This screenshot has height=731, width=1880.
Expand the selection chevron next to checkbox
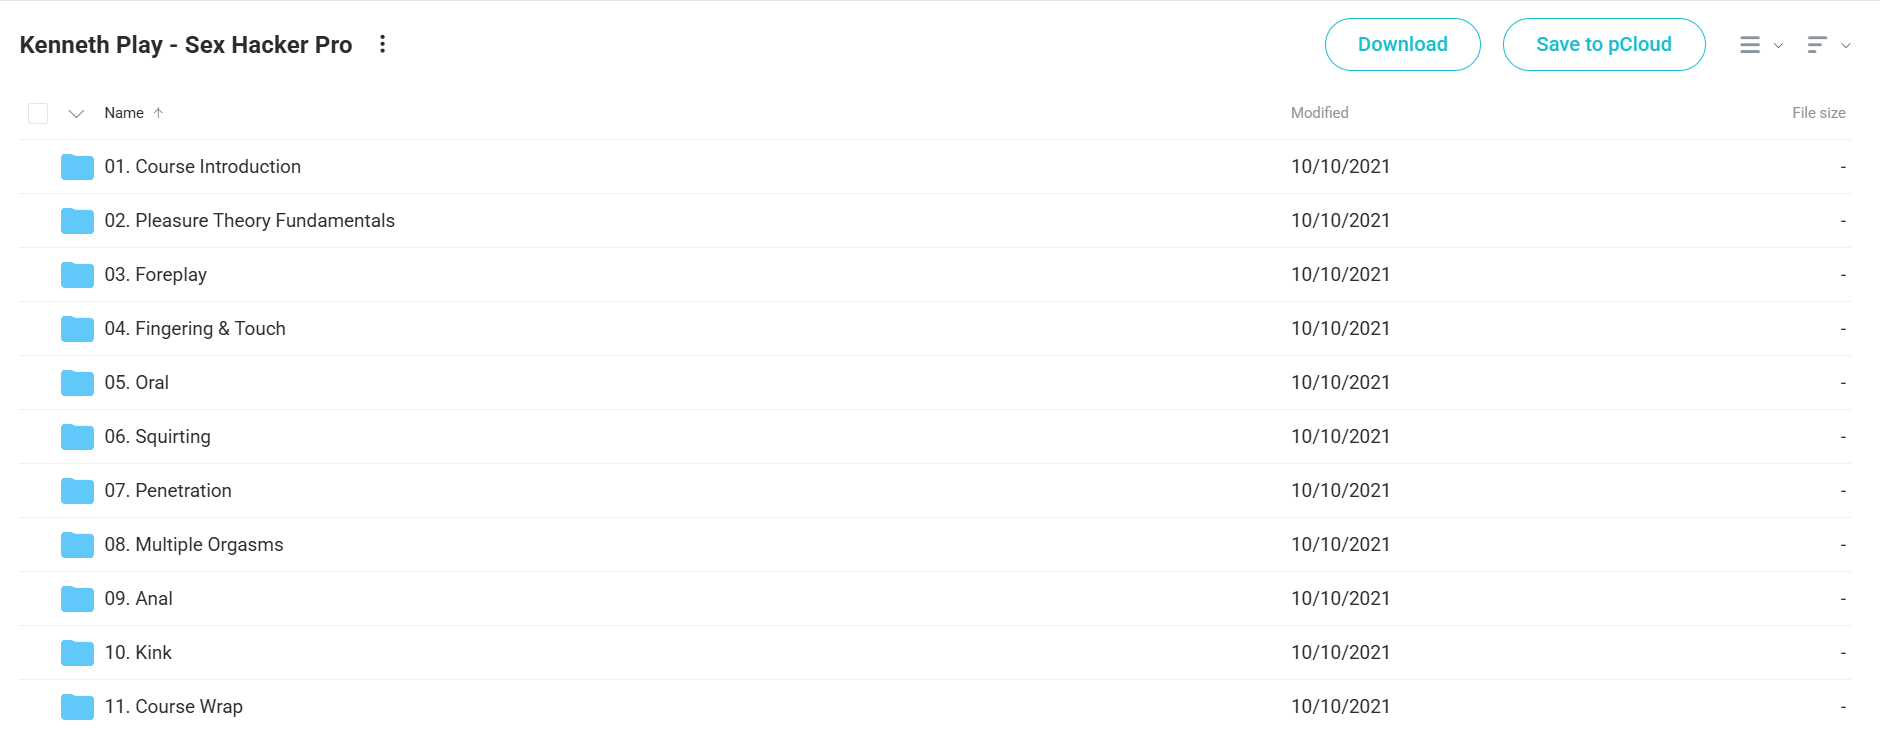[x=76, y=113]
